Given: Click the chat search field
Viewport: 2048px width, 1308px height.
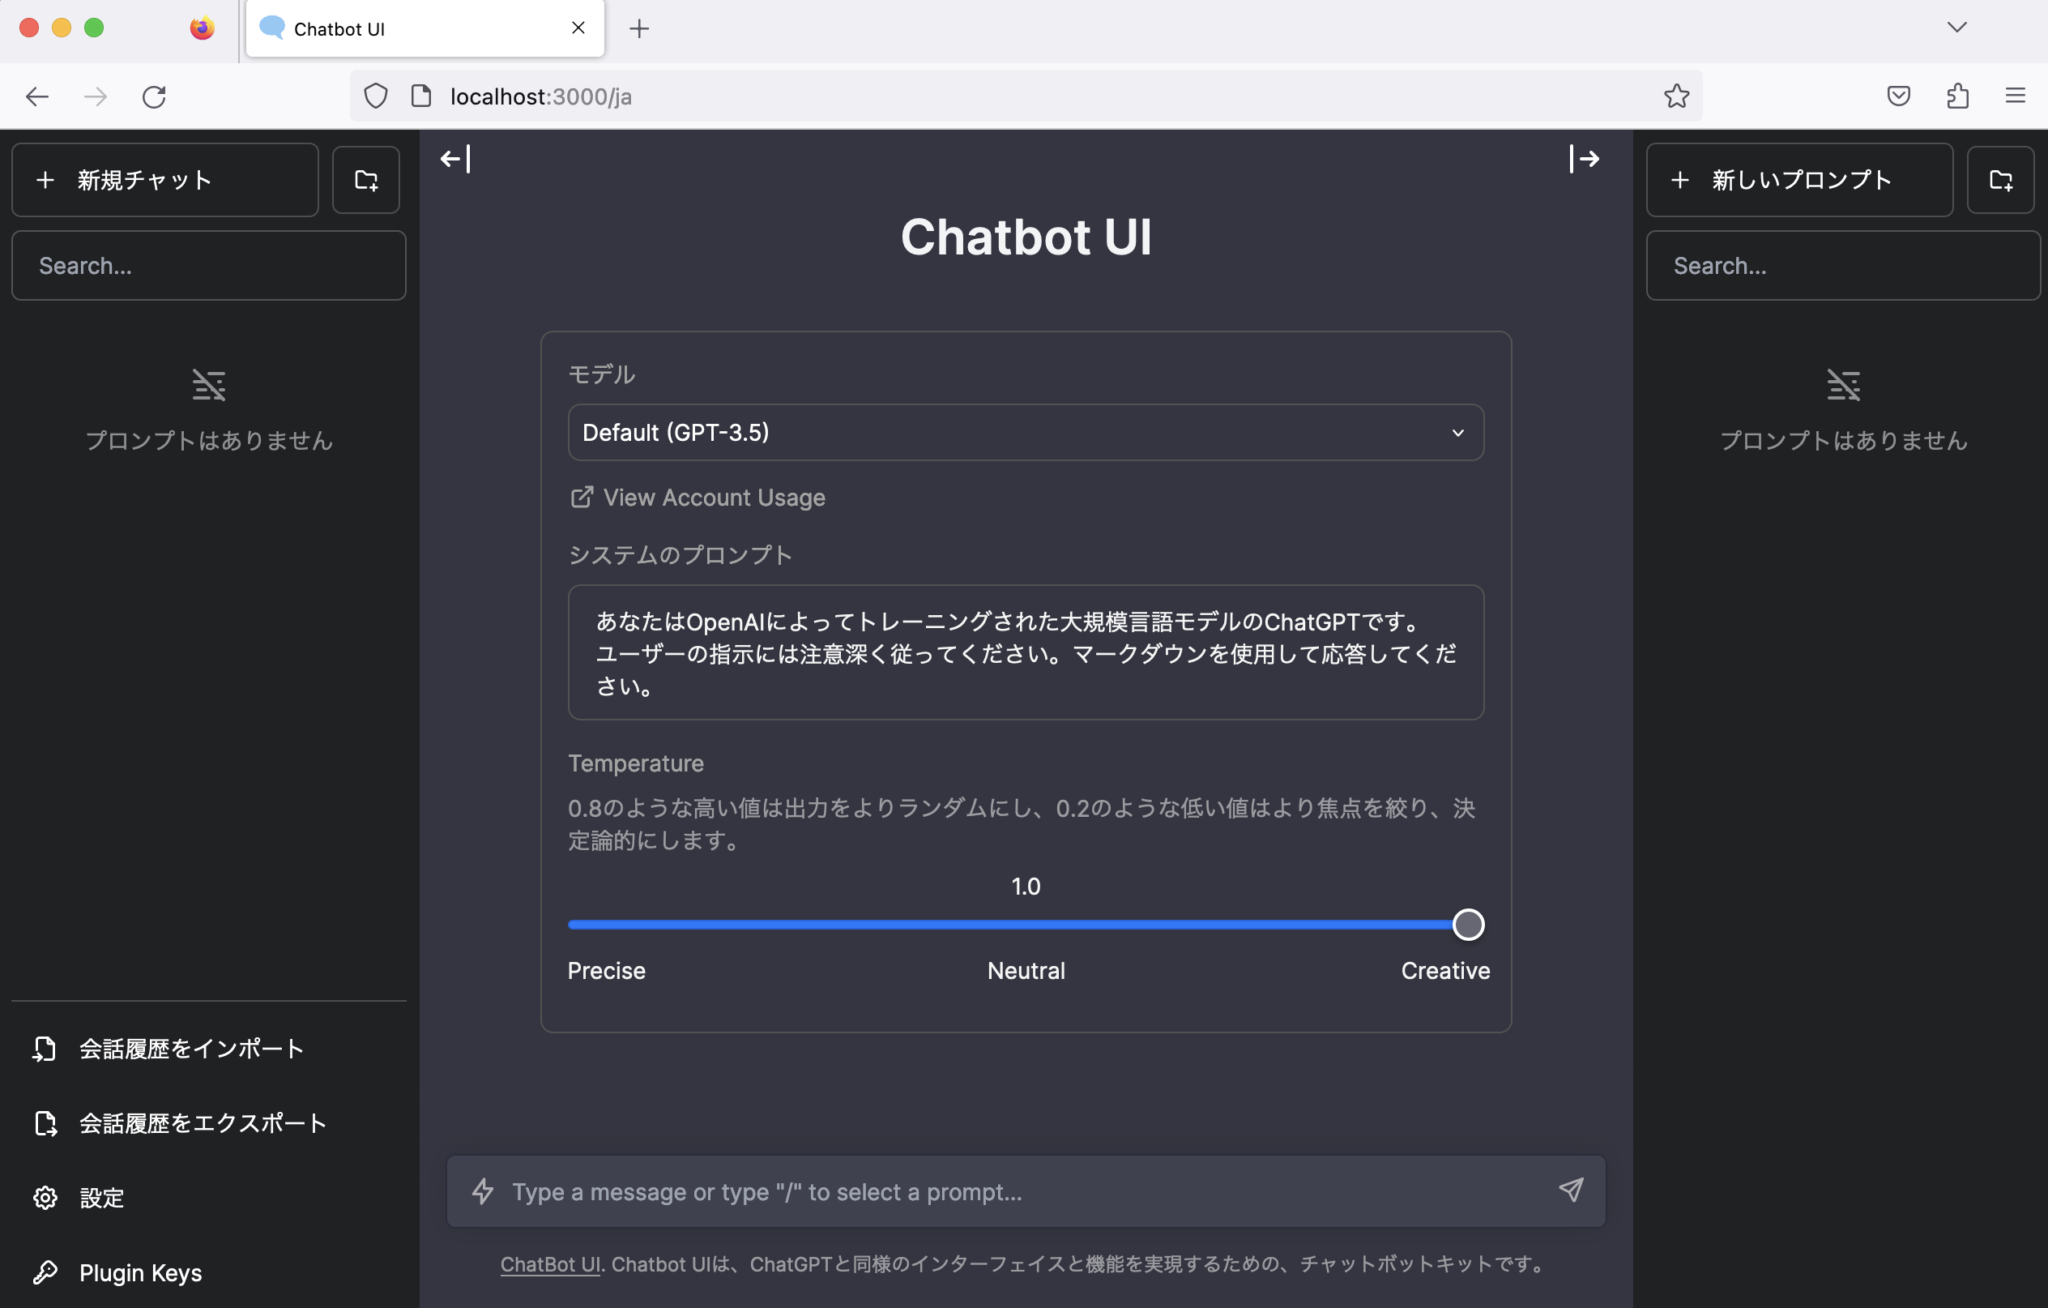Looking at the screenshot, I should click(207, 265).
